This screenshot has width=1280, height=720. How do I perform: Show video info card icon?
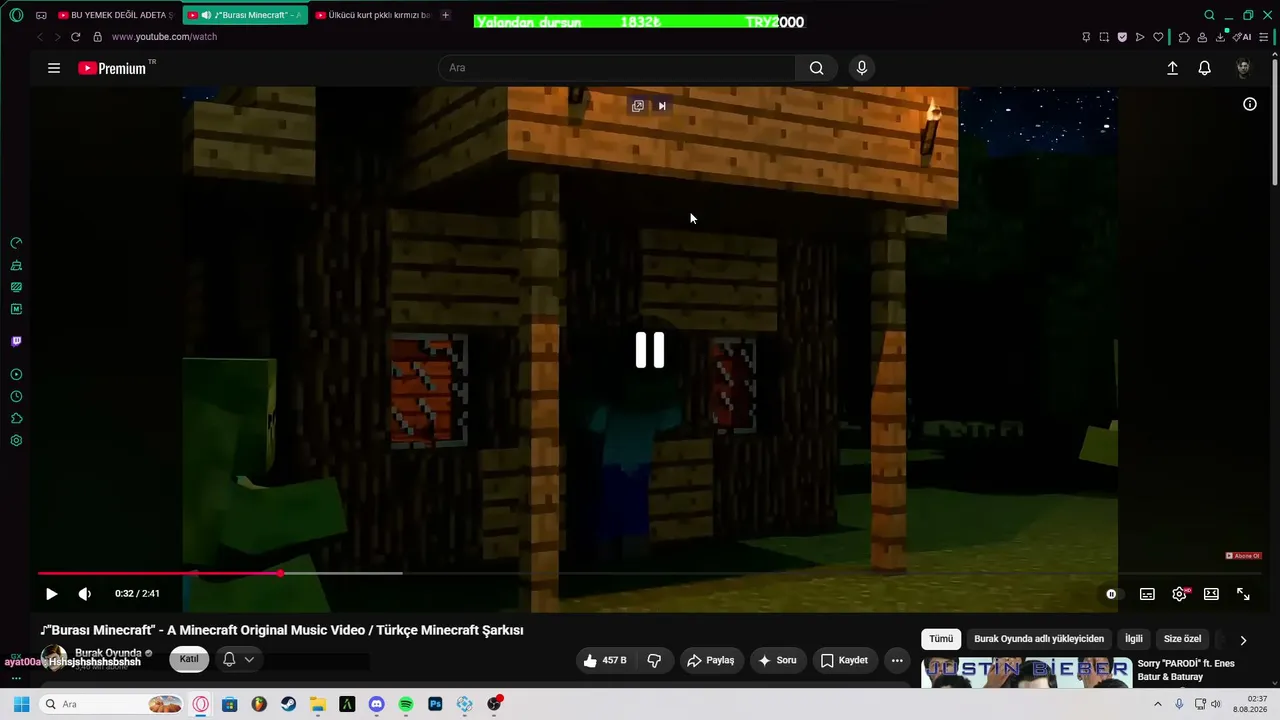coord(1250,104)
